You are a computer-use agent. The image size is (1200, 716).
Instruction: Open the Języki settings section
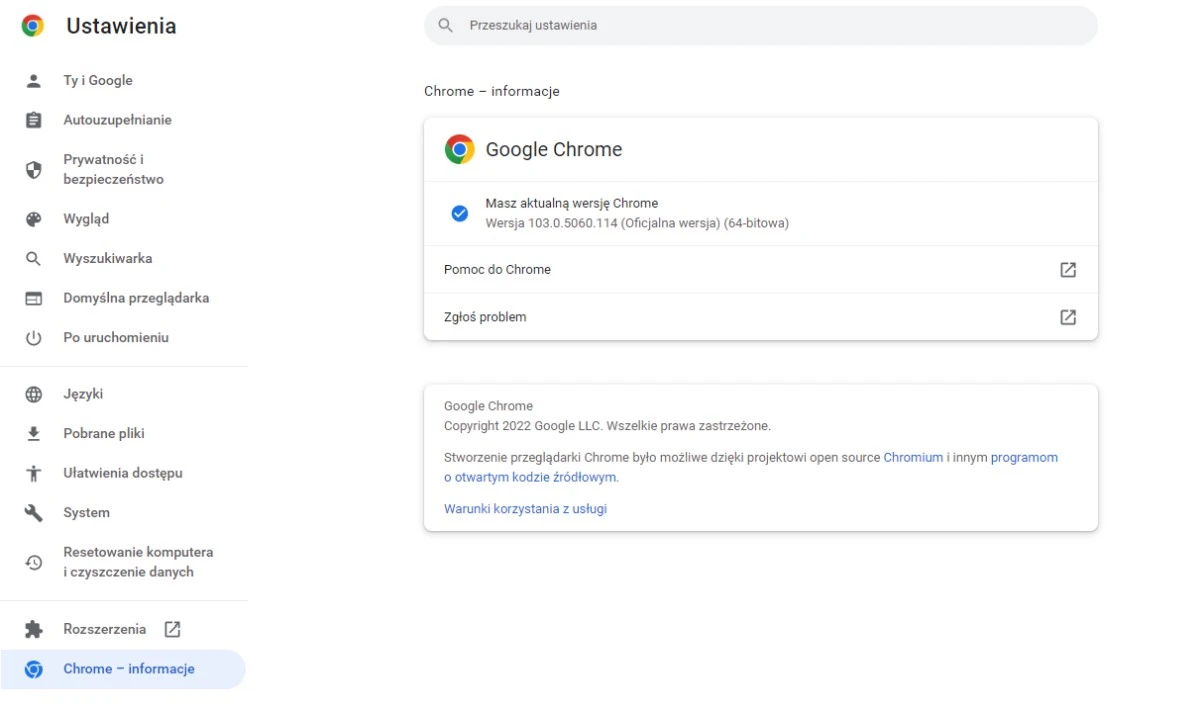click(x=83, y=394)
